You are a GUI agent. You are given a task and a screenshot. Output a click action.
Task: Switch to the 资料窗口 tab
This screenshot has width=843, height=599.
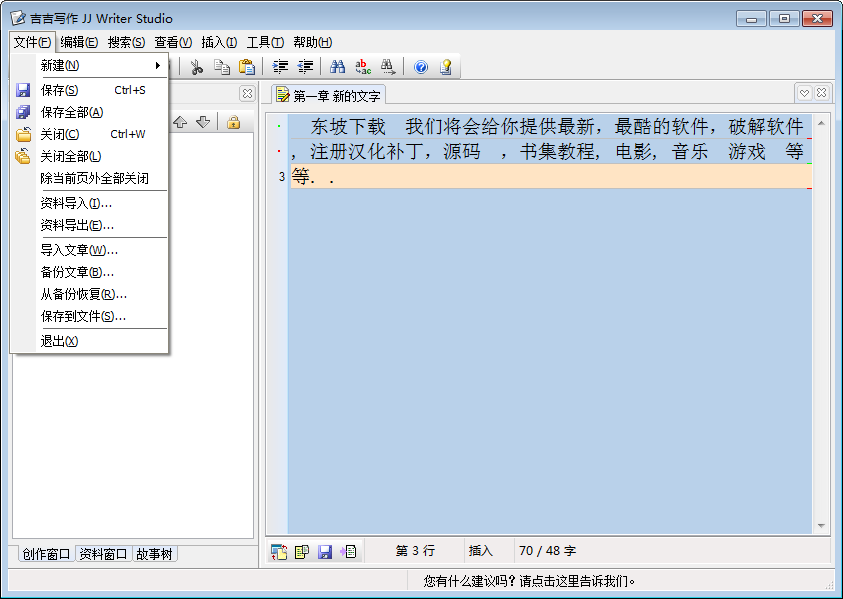point(103,554)
